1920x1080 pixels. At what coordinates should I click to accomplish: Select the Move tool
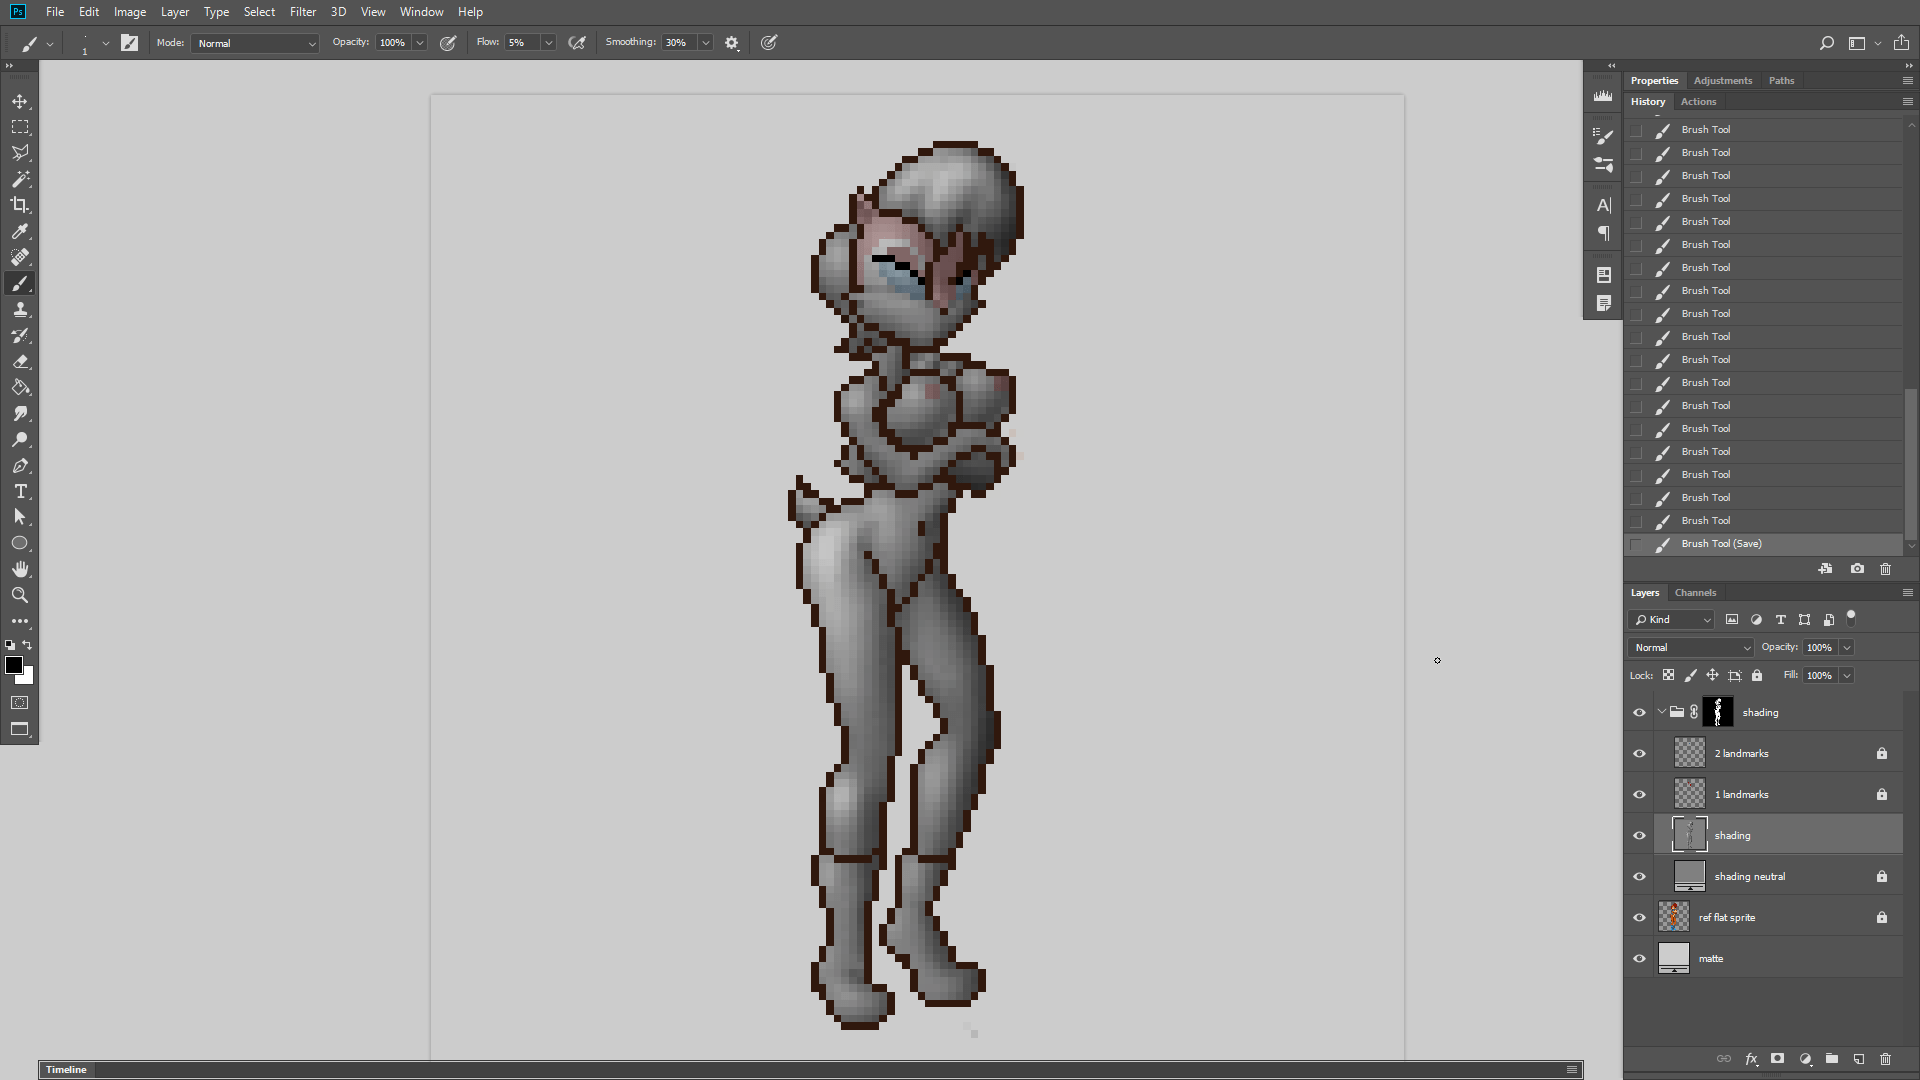click(x=20, y=101)
